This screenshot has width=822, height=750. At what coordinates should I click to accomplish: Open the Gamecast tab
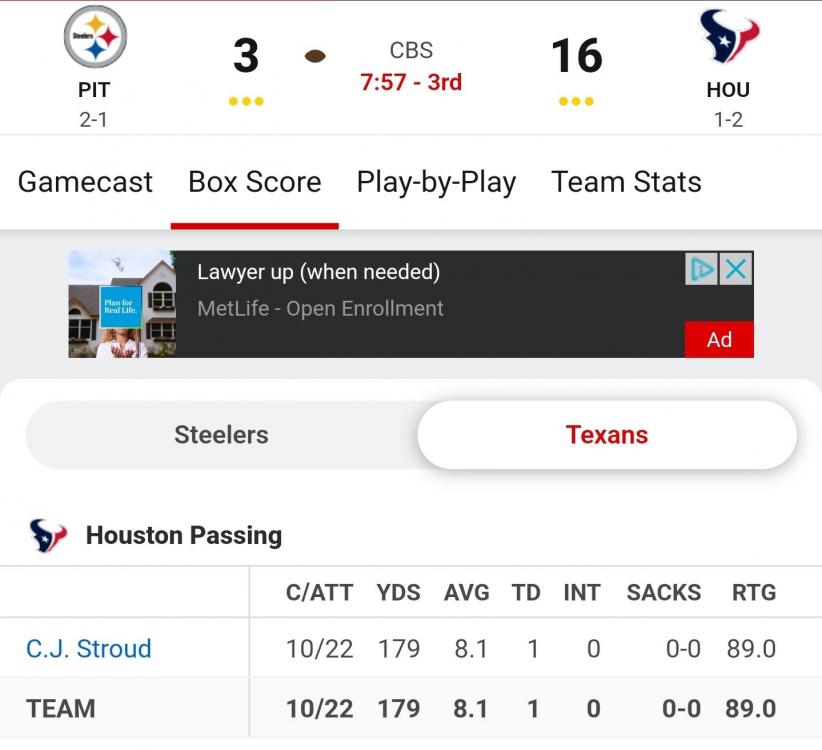pyautogui.click(x=85, y=182)
